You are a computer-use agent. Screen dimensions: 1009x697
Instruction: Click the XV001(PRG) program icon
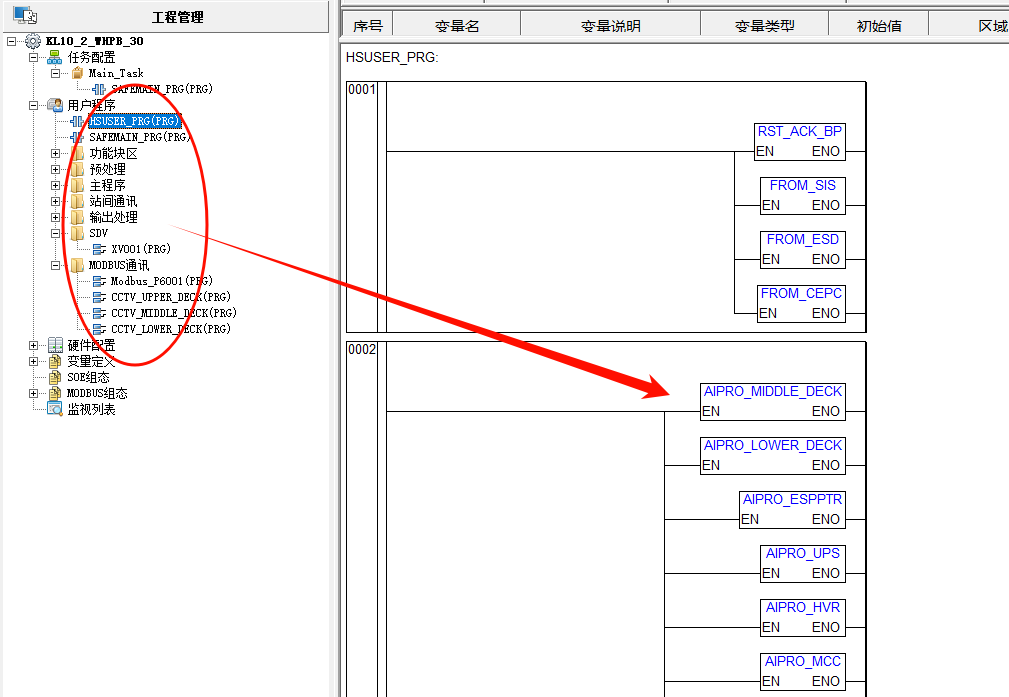pos(99,249)
